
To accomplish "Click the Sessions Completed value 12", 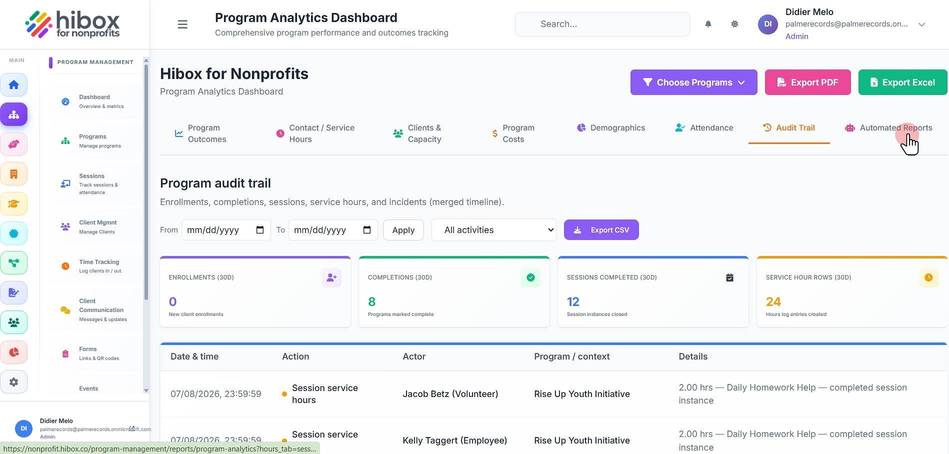I will (x=573, y=301).
